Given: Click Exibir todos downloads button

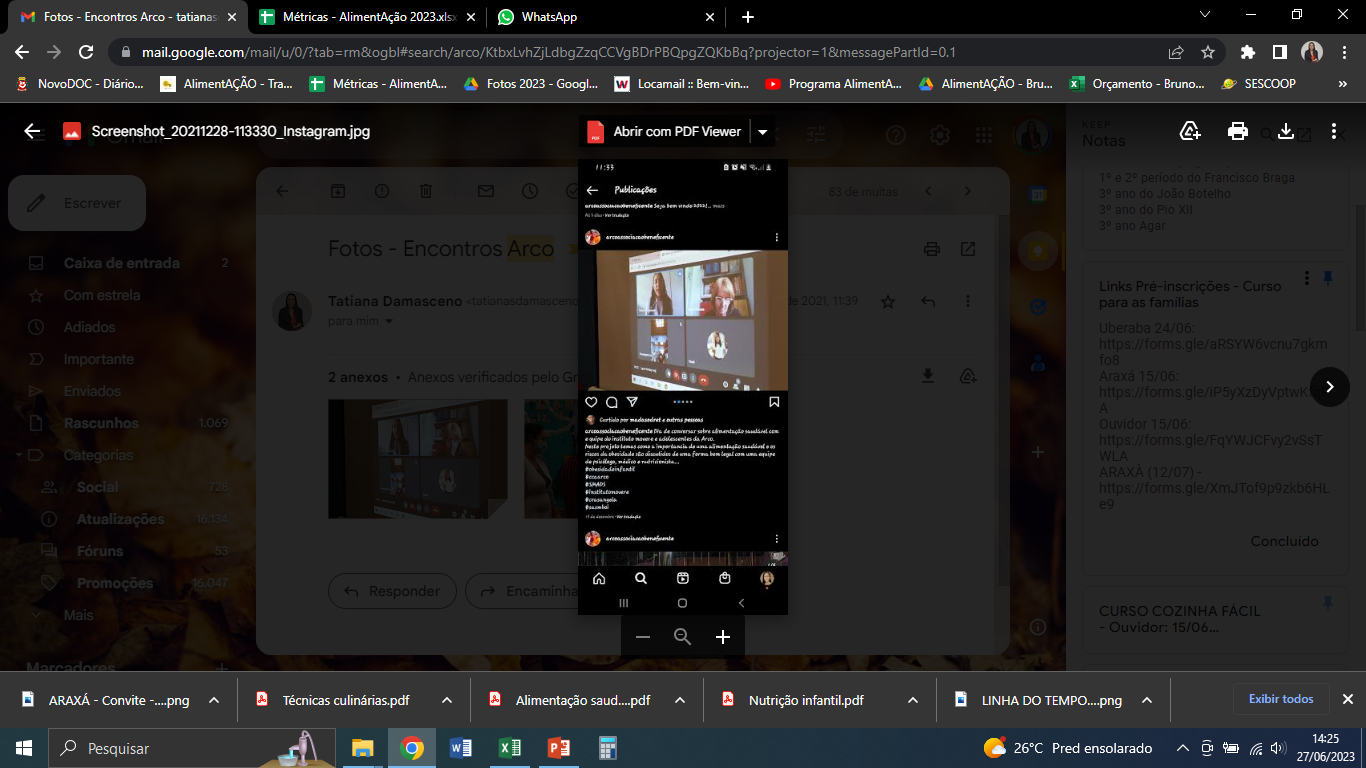Looking at the screenshot, I should [x=1281, y=699].
